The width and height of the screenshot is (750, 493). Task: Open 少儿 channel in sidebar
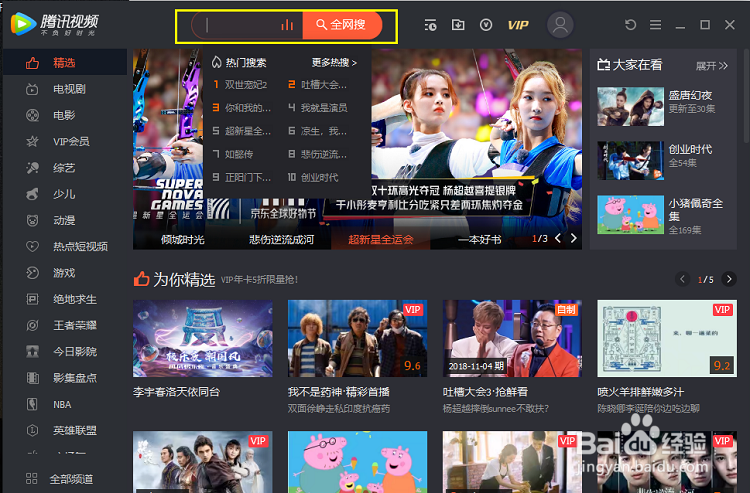pos(65,194)
